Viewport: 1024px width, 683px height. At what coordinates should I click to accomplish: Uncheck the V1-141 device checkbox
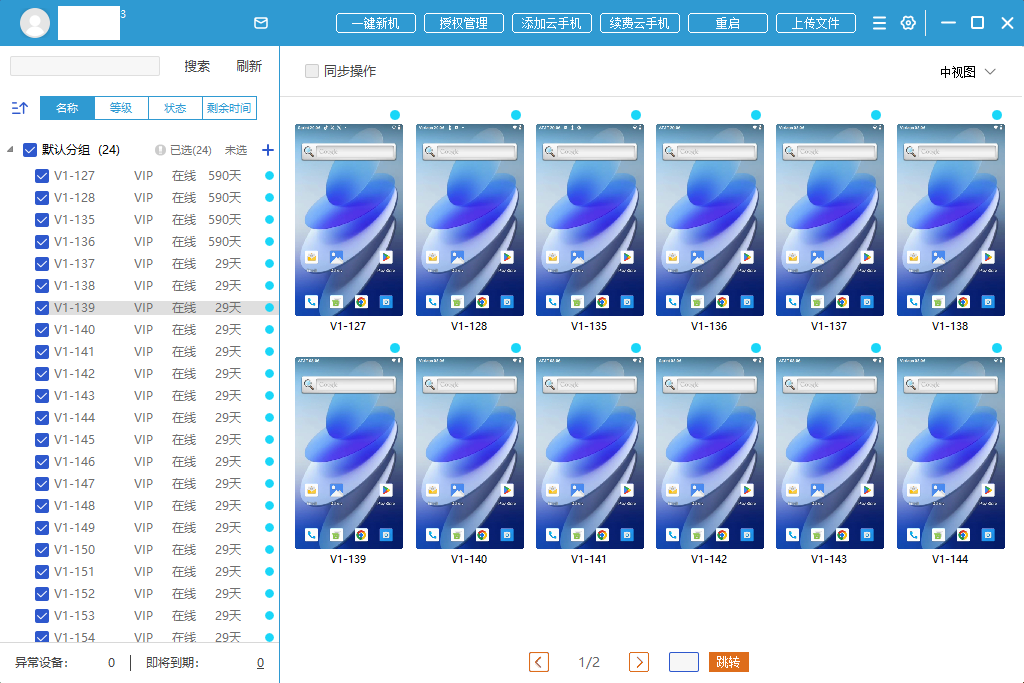click(x=42, y=352)
